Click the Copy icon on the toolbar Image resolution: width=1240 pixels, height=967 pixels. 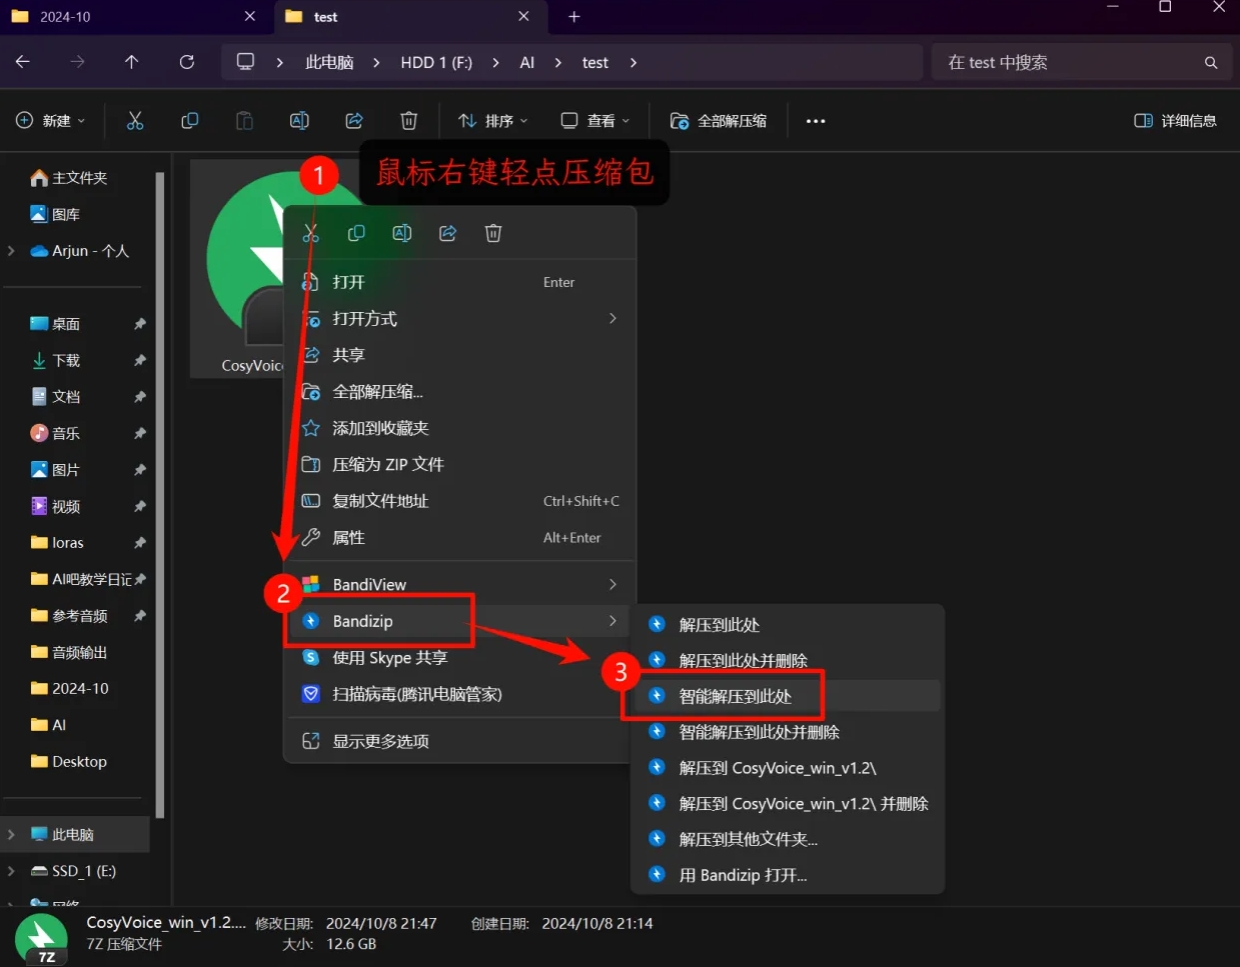click(x=189, y=120)
